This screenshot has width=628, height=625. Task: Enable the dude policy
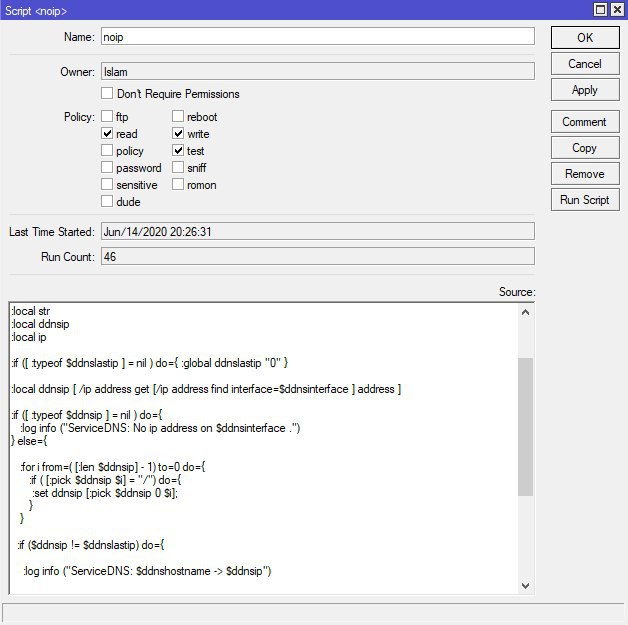[x=107, y=201]
